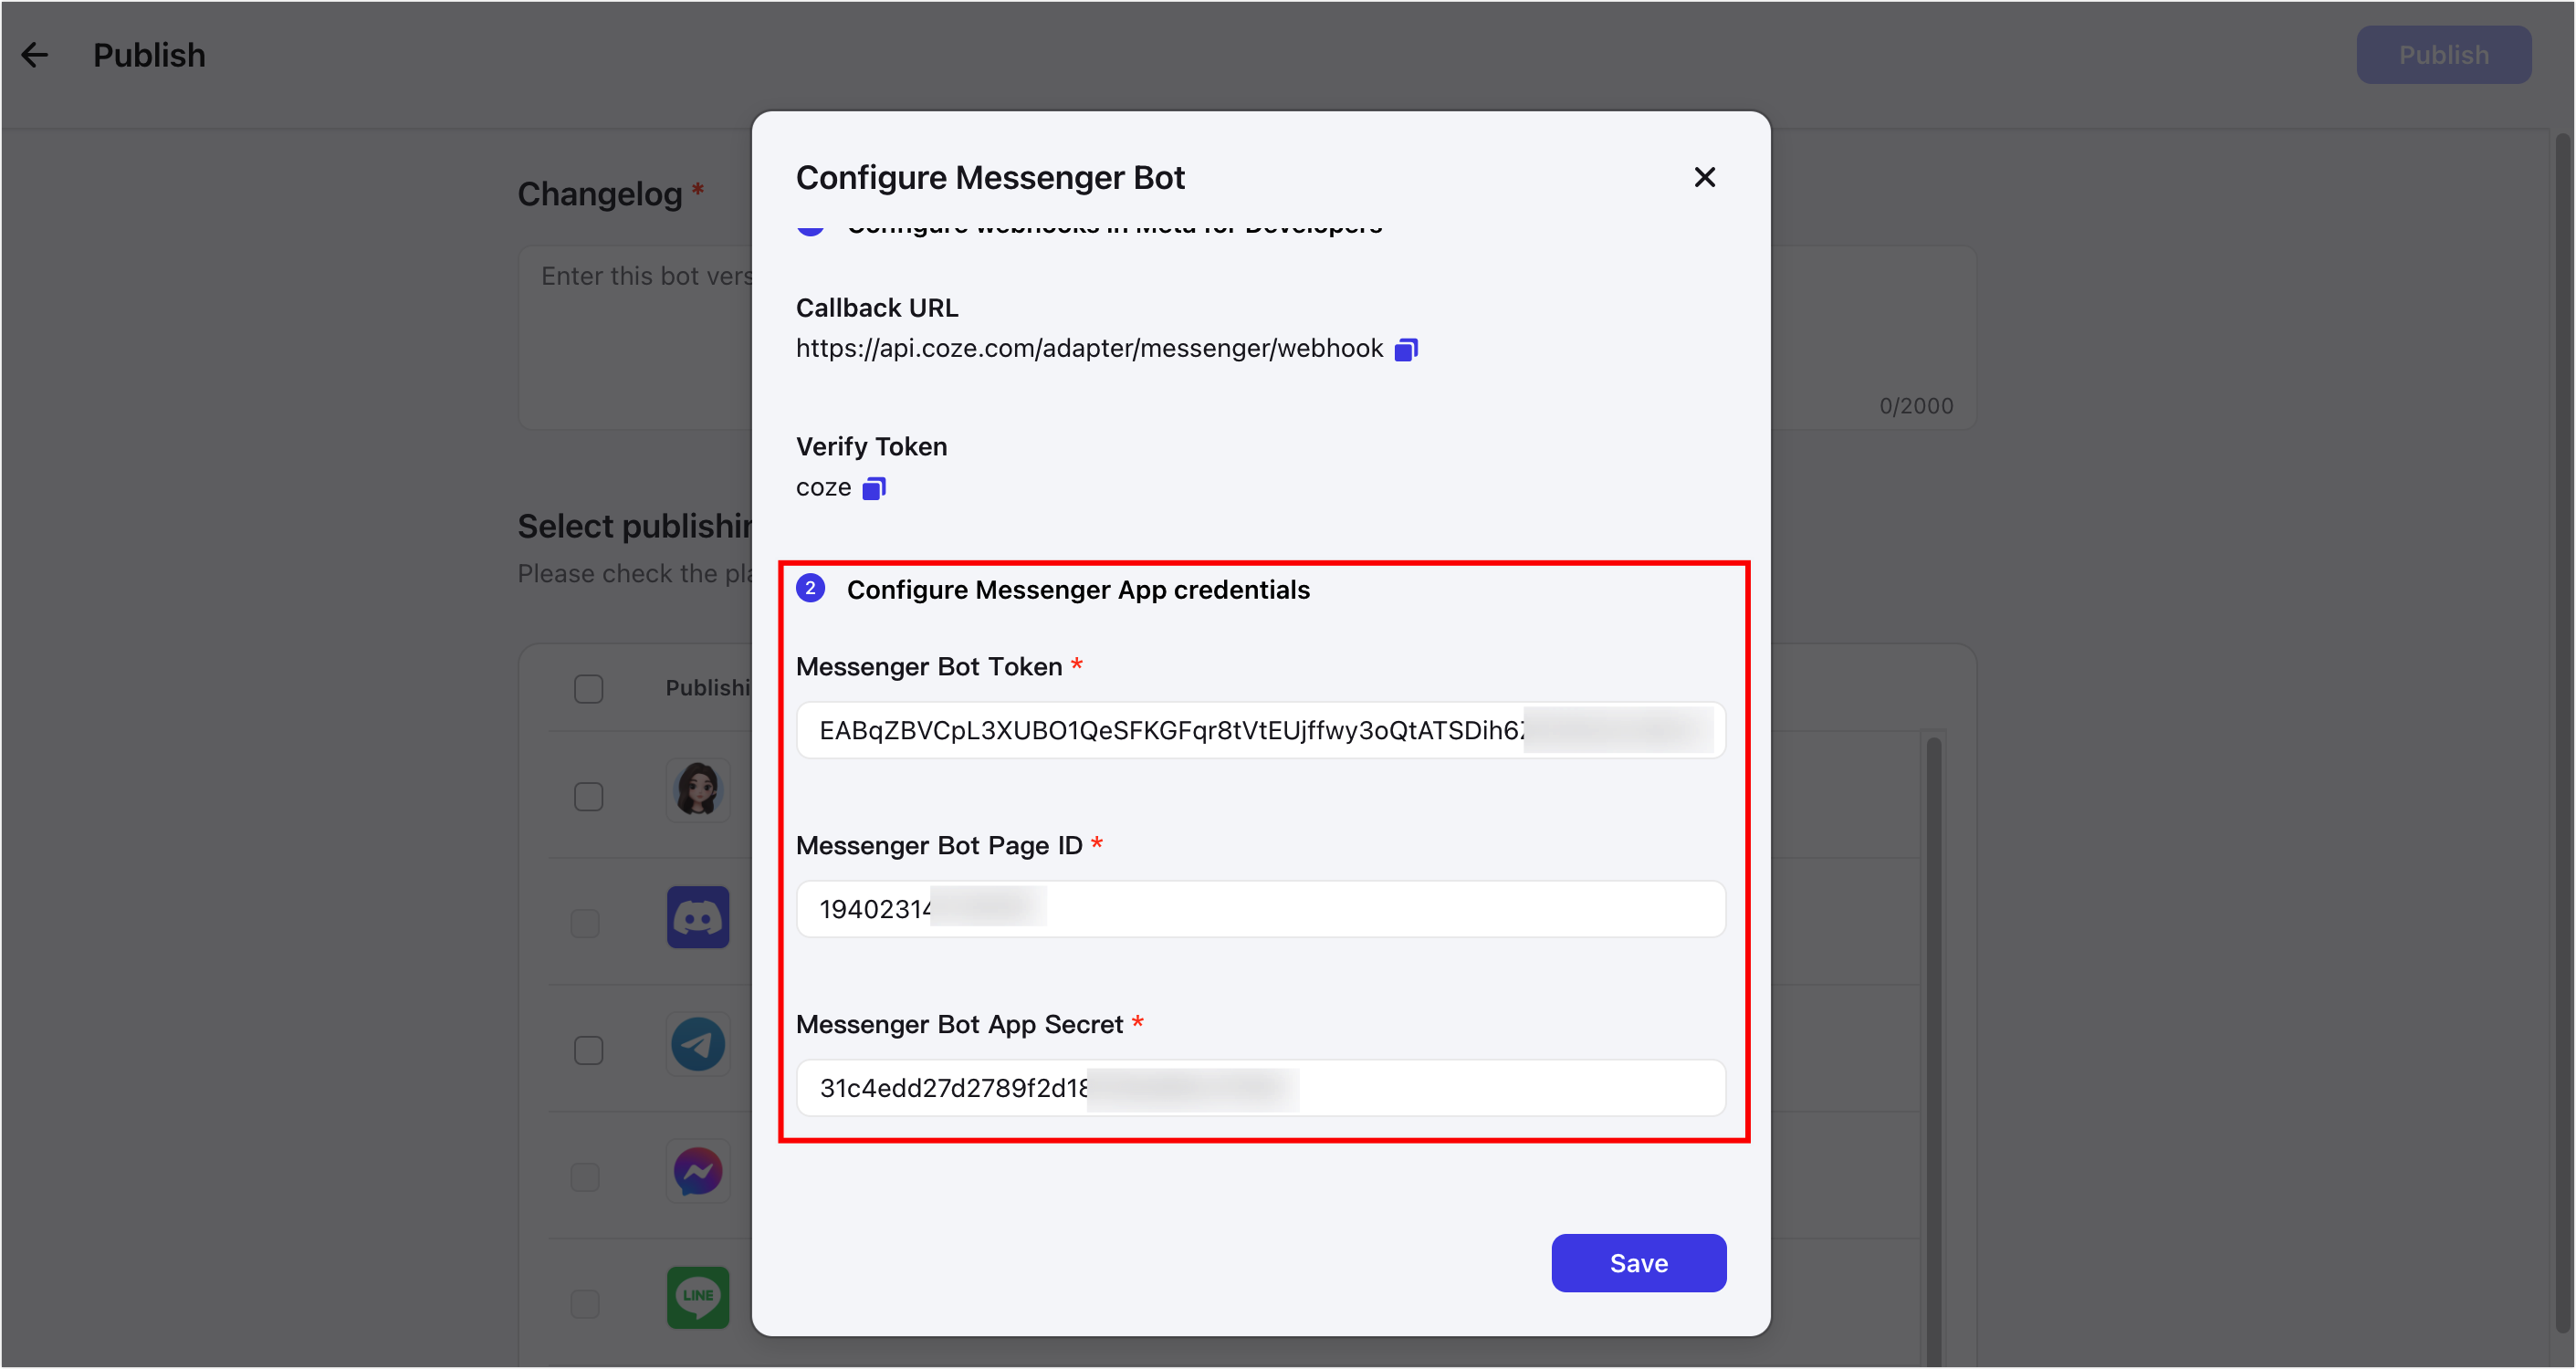Click the platform list scrollbar
This screenshot has height=1369, width=2576.
click(1933, 1050)
